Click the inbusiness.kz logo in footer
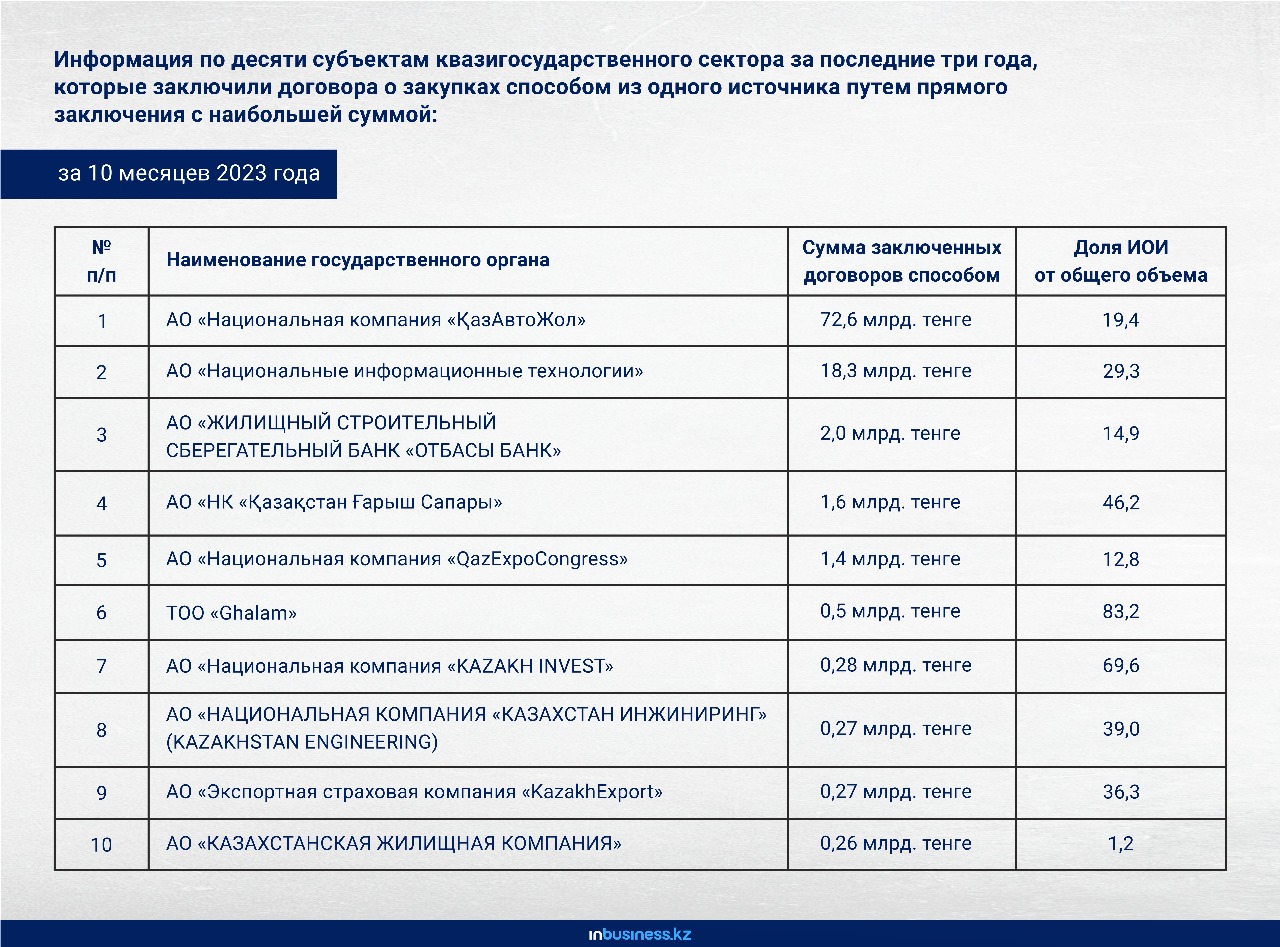Screen dimensions: 1280x947 coord(639,935)
